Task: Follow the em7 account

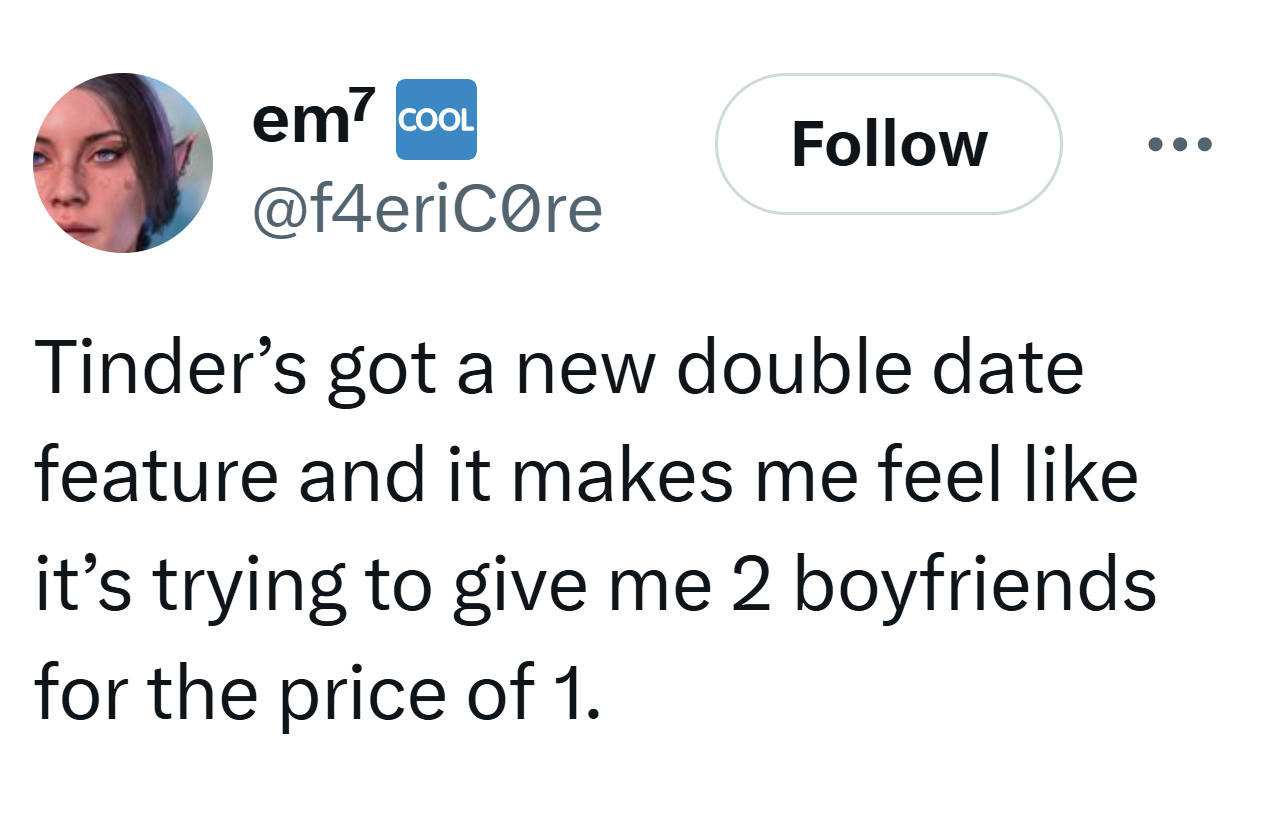Action: (889, 144)
